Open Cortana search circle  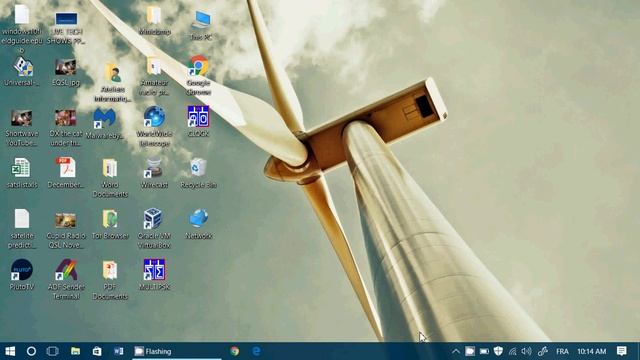point(31,351)
